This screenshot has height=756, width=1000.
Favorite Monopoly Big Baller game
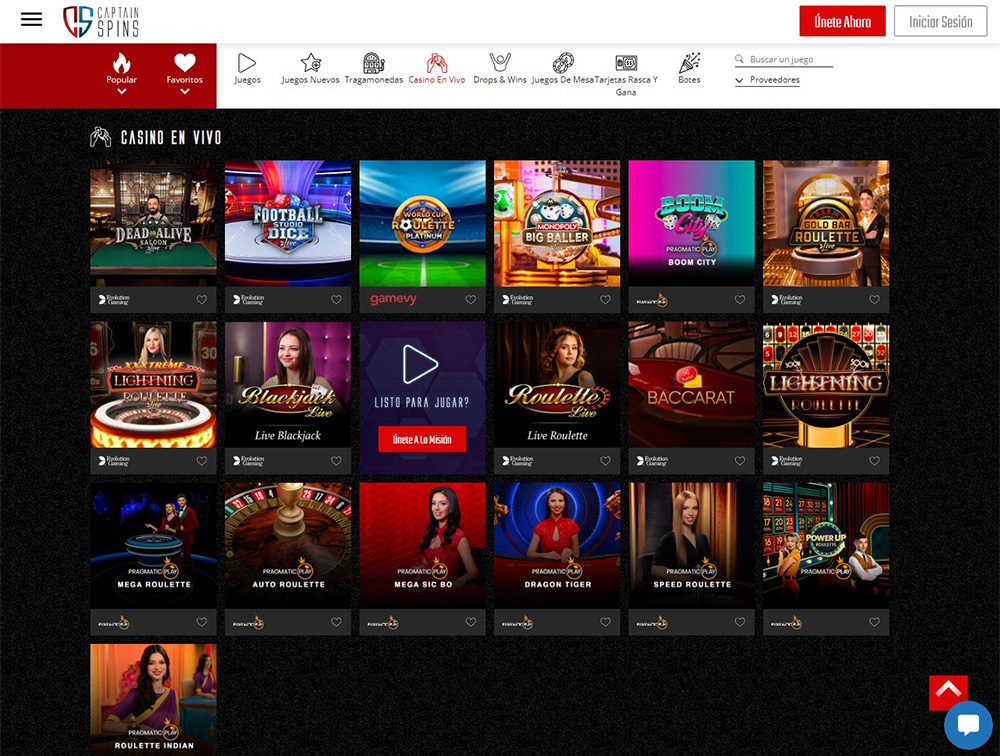605,299
